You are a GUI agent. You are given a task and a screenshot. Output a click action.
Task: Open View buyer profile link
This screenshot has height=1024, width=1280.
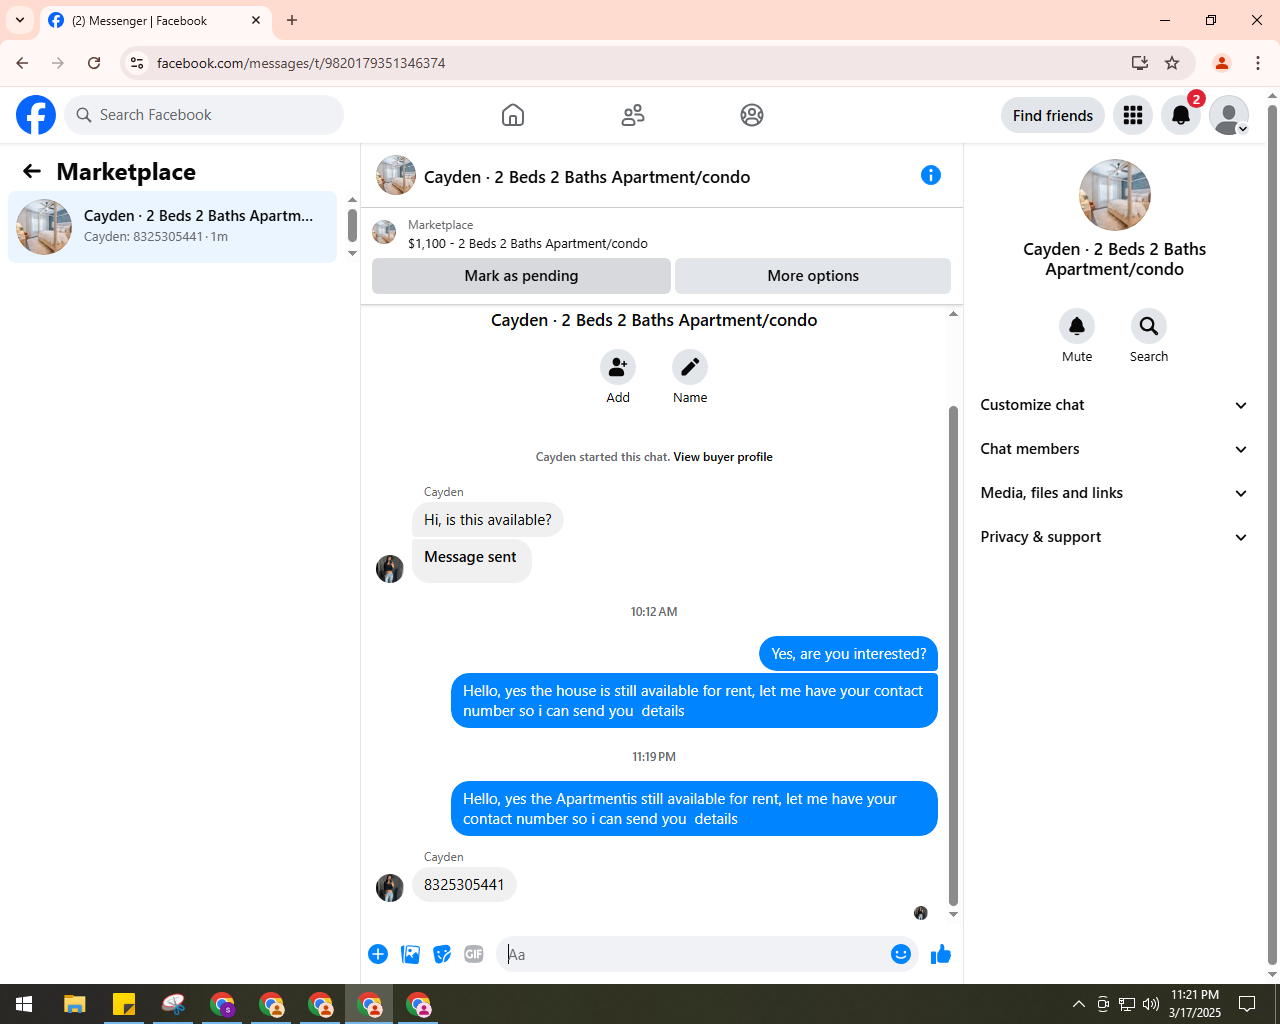click(723, 457)
